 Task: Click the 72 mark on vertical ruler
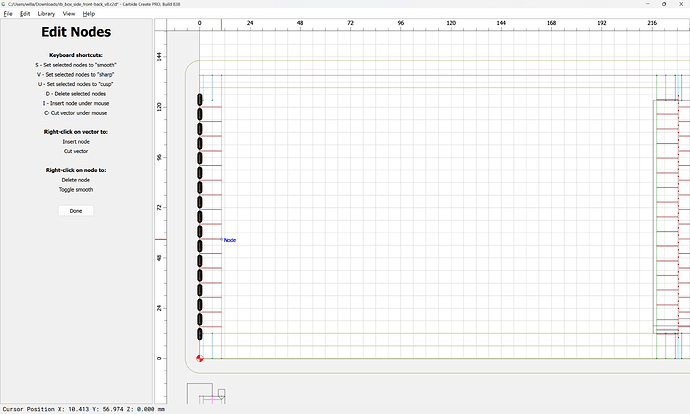coord(160,207)
